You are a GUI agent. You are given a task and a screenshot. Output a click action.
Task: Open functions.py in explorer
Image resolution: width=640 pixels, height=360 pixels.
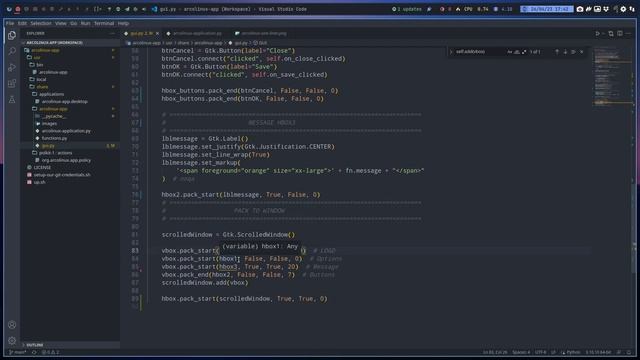click(54, 138)
